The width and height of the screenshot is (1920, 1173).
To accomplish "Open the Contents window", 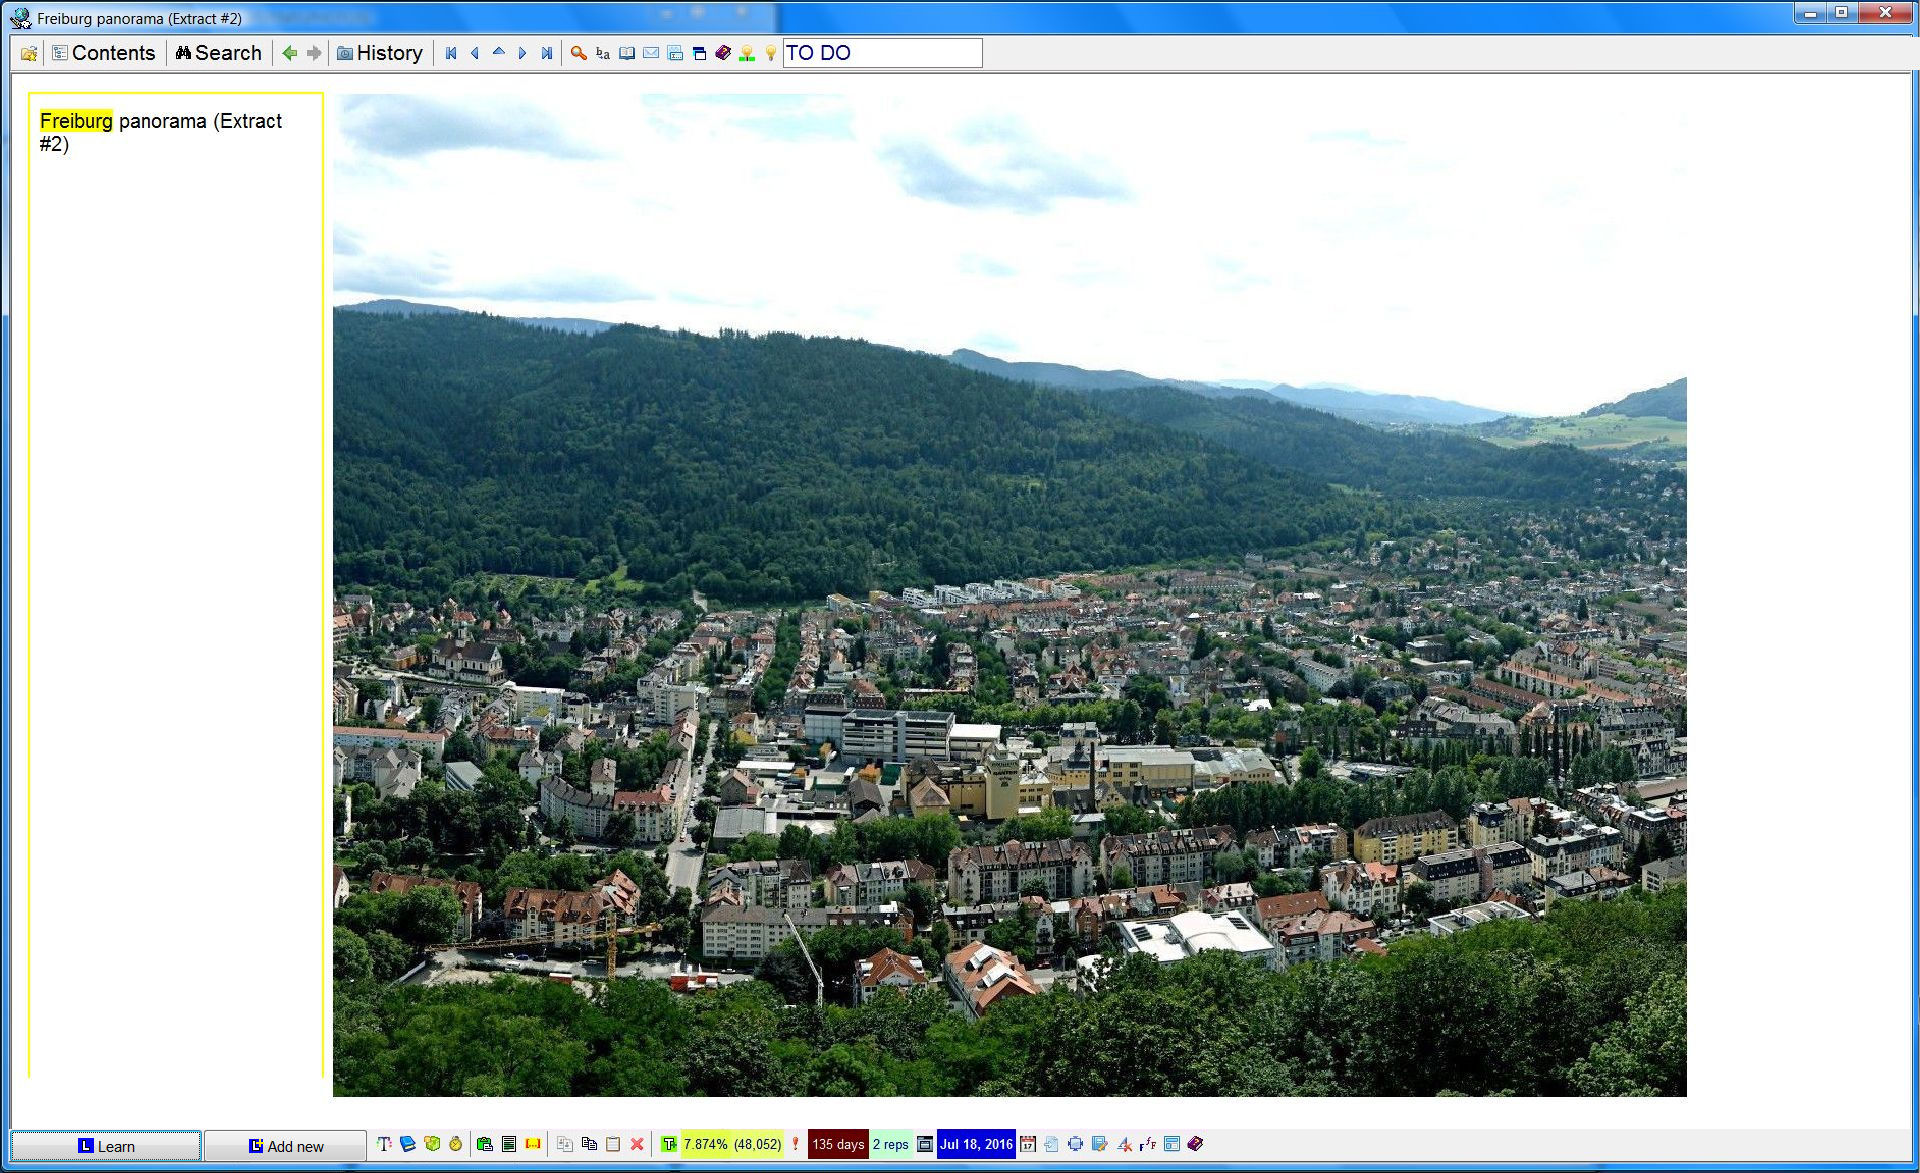I will tap(104, 53).
